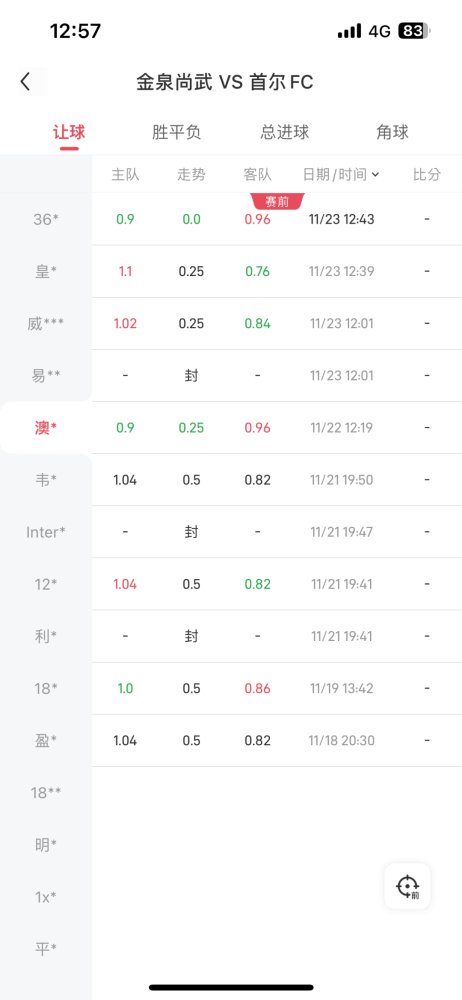Tap the 赛前 red badge

point(278,202)
